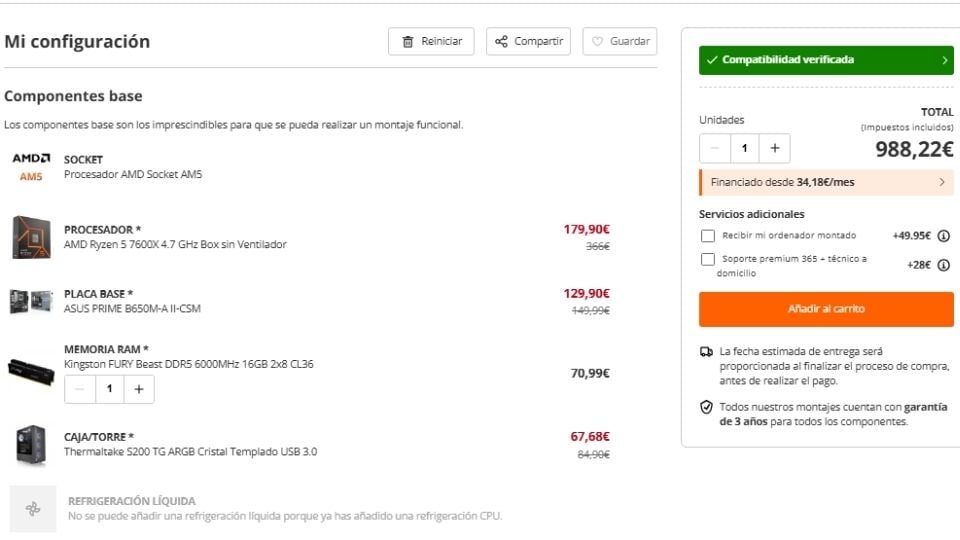This screenshot has height=540, width=960.
Task: Click the delivery truck icon
Action: [x=707, y=352]
